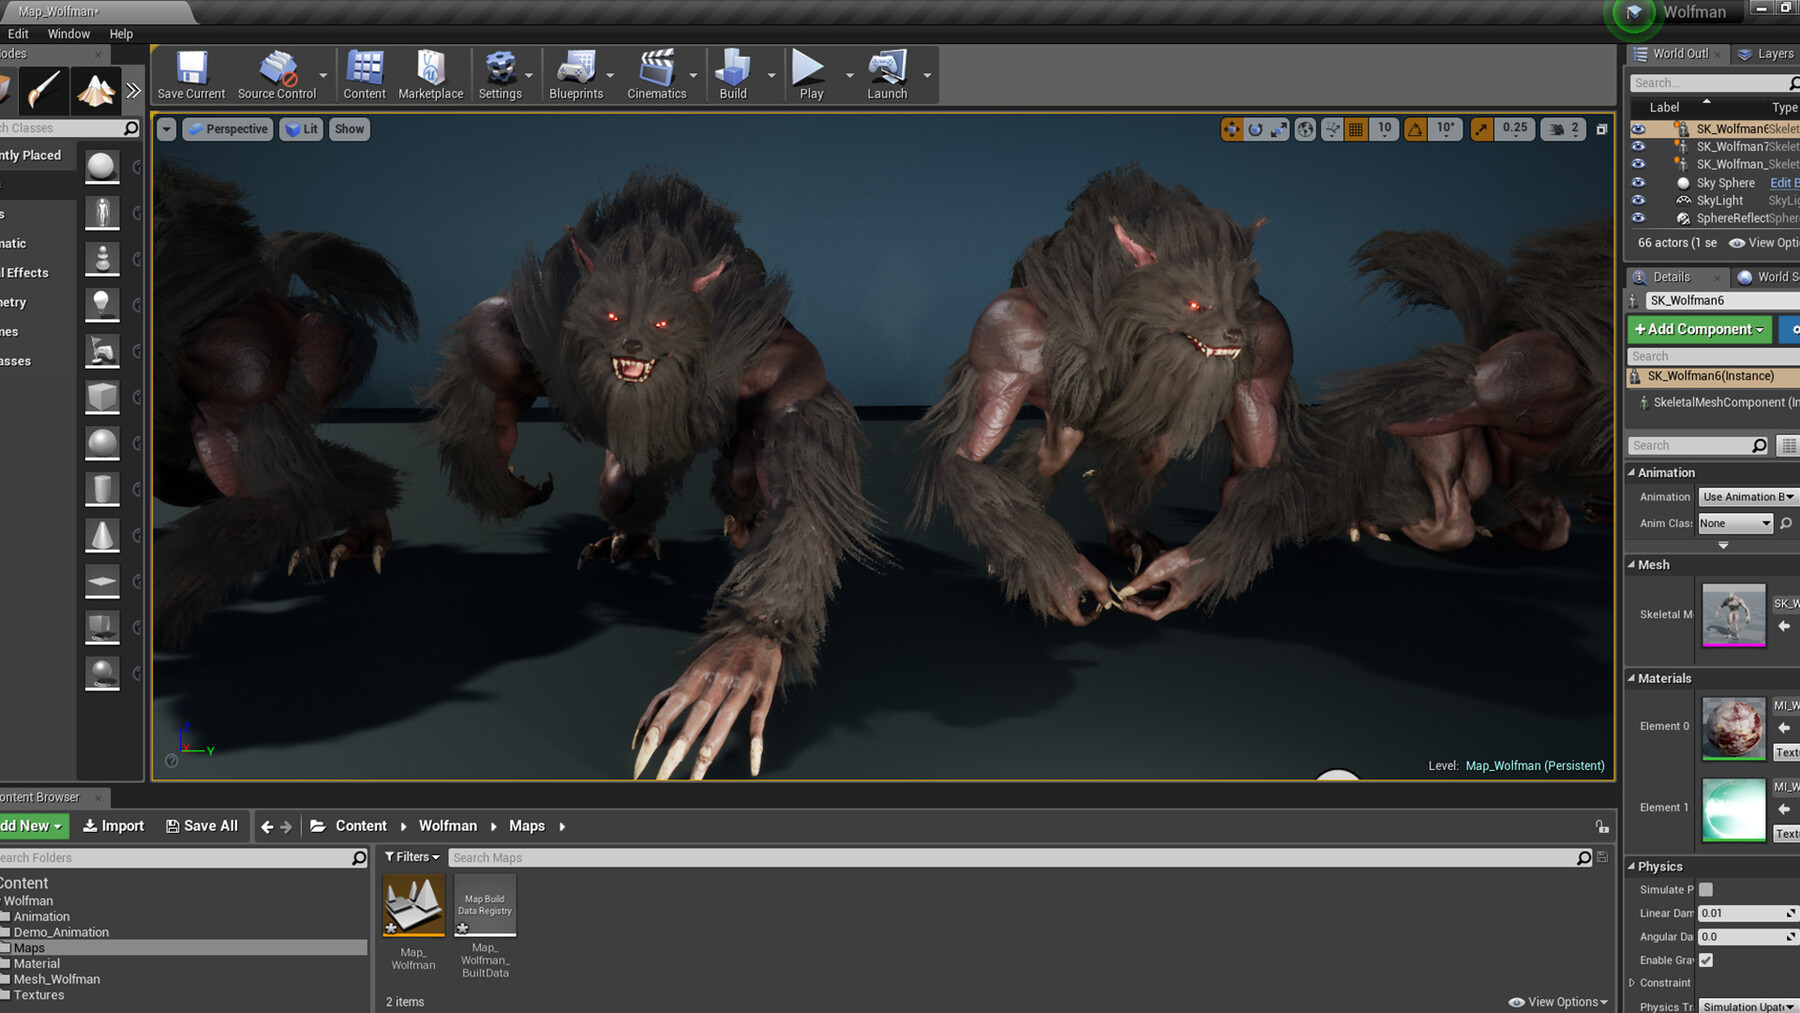
Task: Click the Launch toolbar icon
Action: [x=887, y=75]
